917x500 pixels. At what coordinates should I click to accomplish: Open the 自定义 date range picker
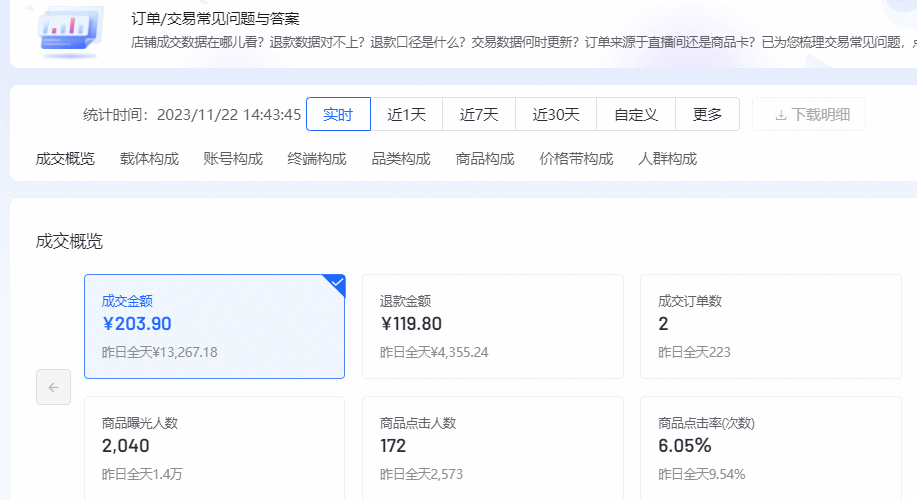[x=636, y=114]
